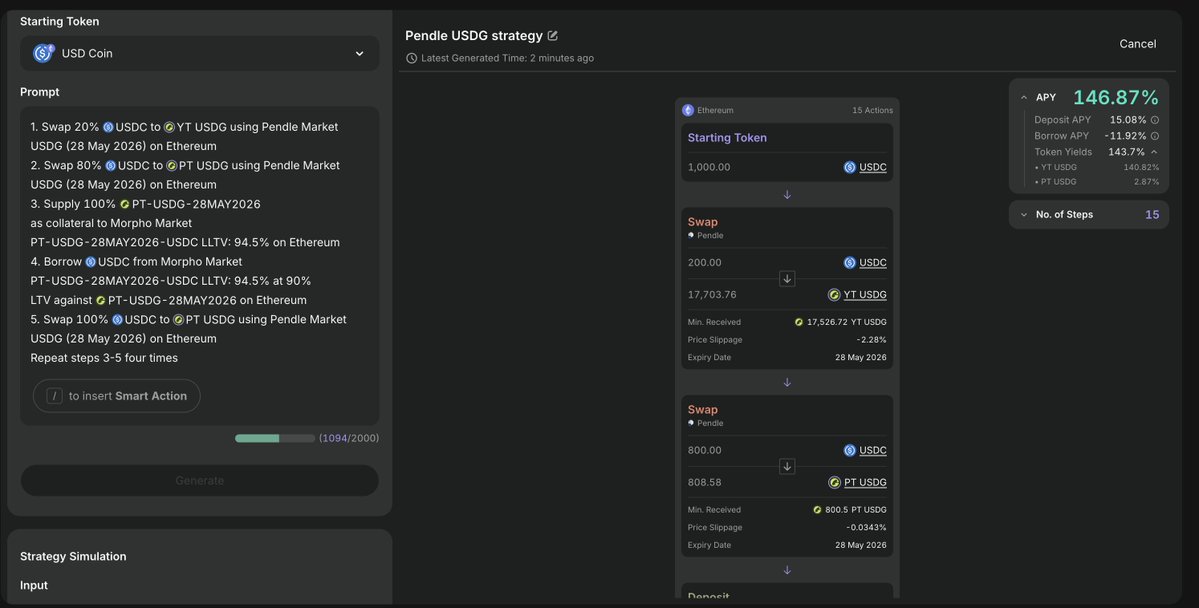1199x608 pixels.
Task: Open USDC link in 200.00 swap
Action: tap(872, 262)
